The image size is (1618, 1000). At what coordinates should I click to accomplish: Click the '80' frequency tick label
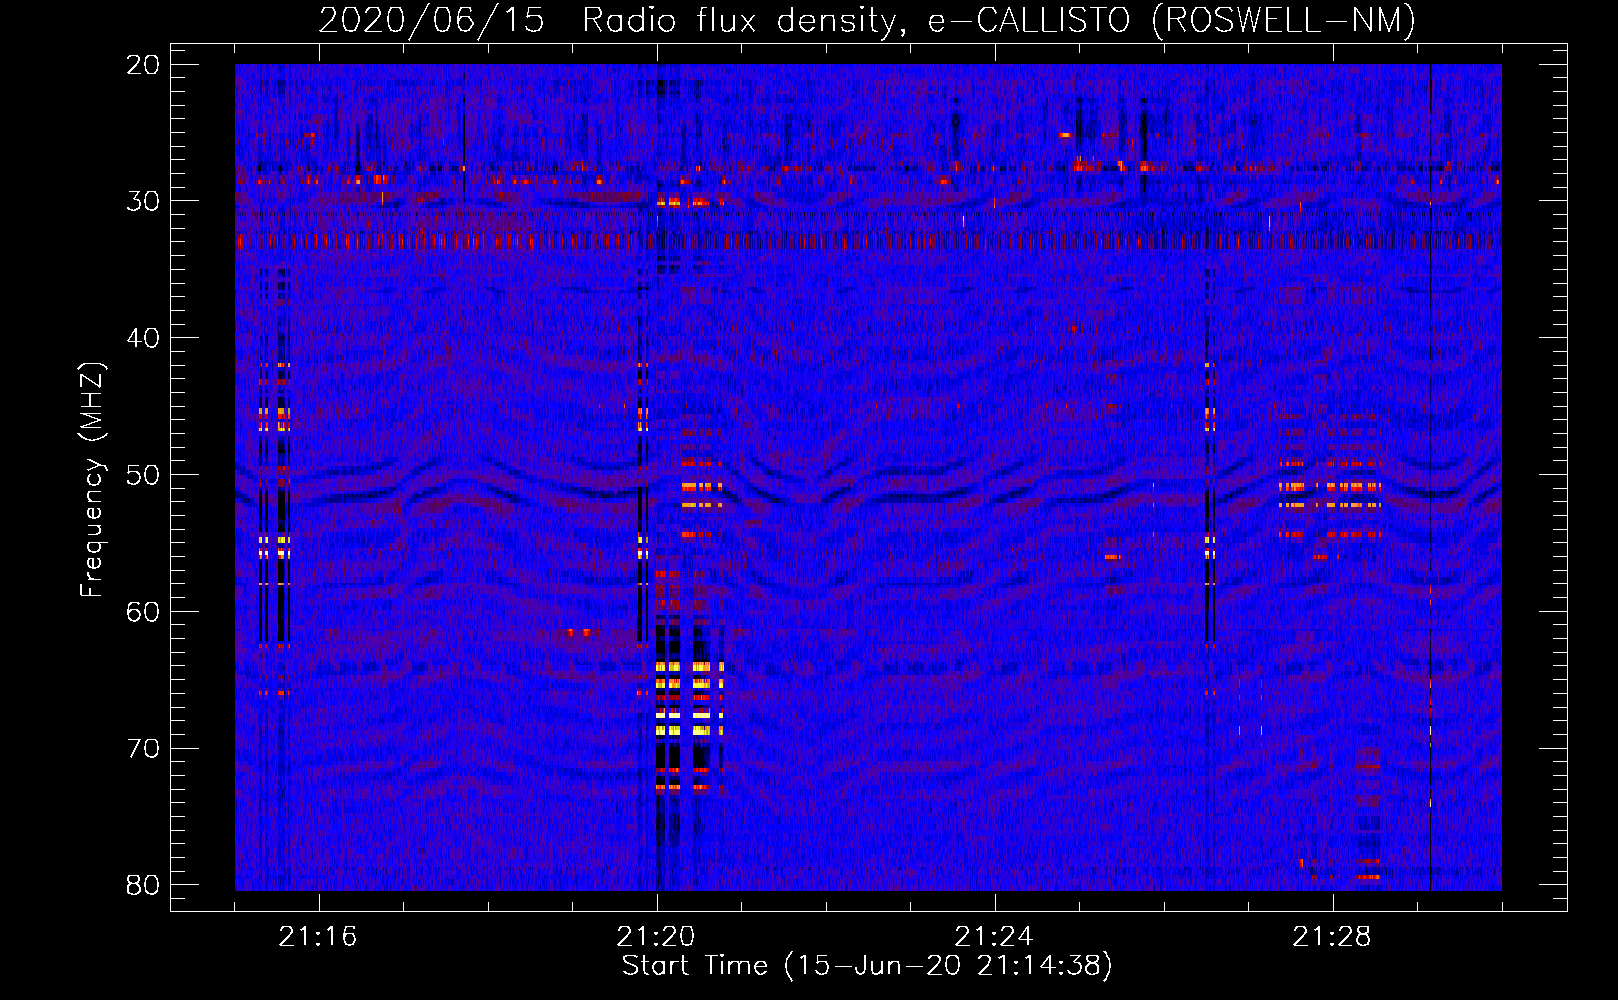[143, 885]
